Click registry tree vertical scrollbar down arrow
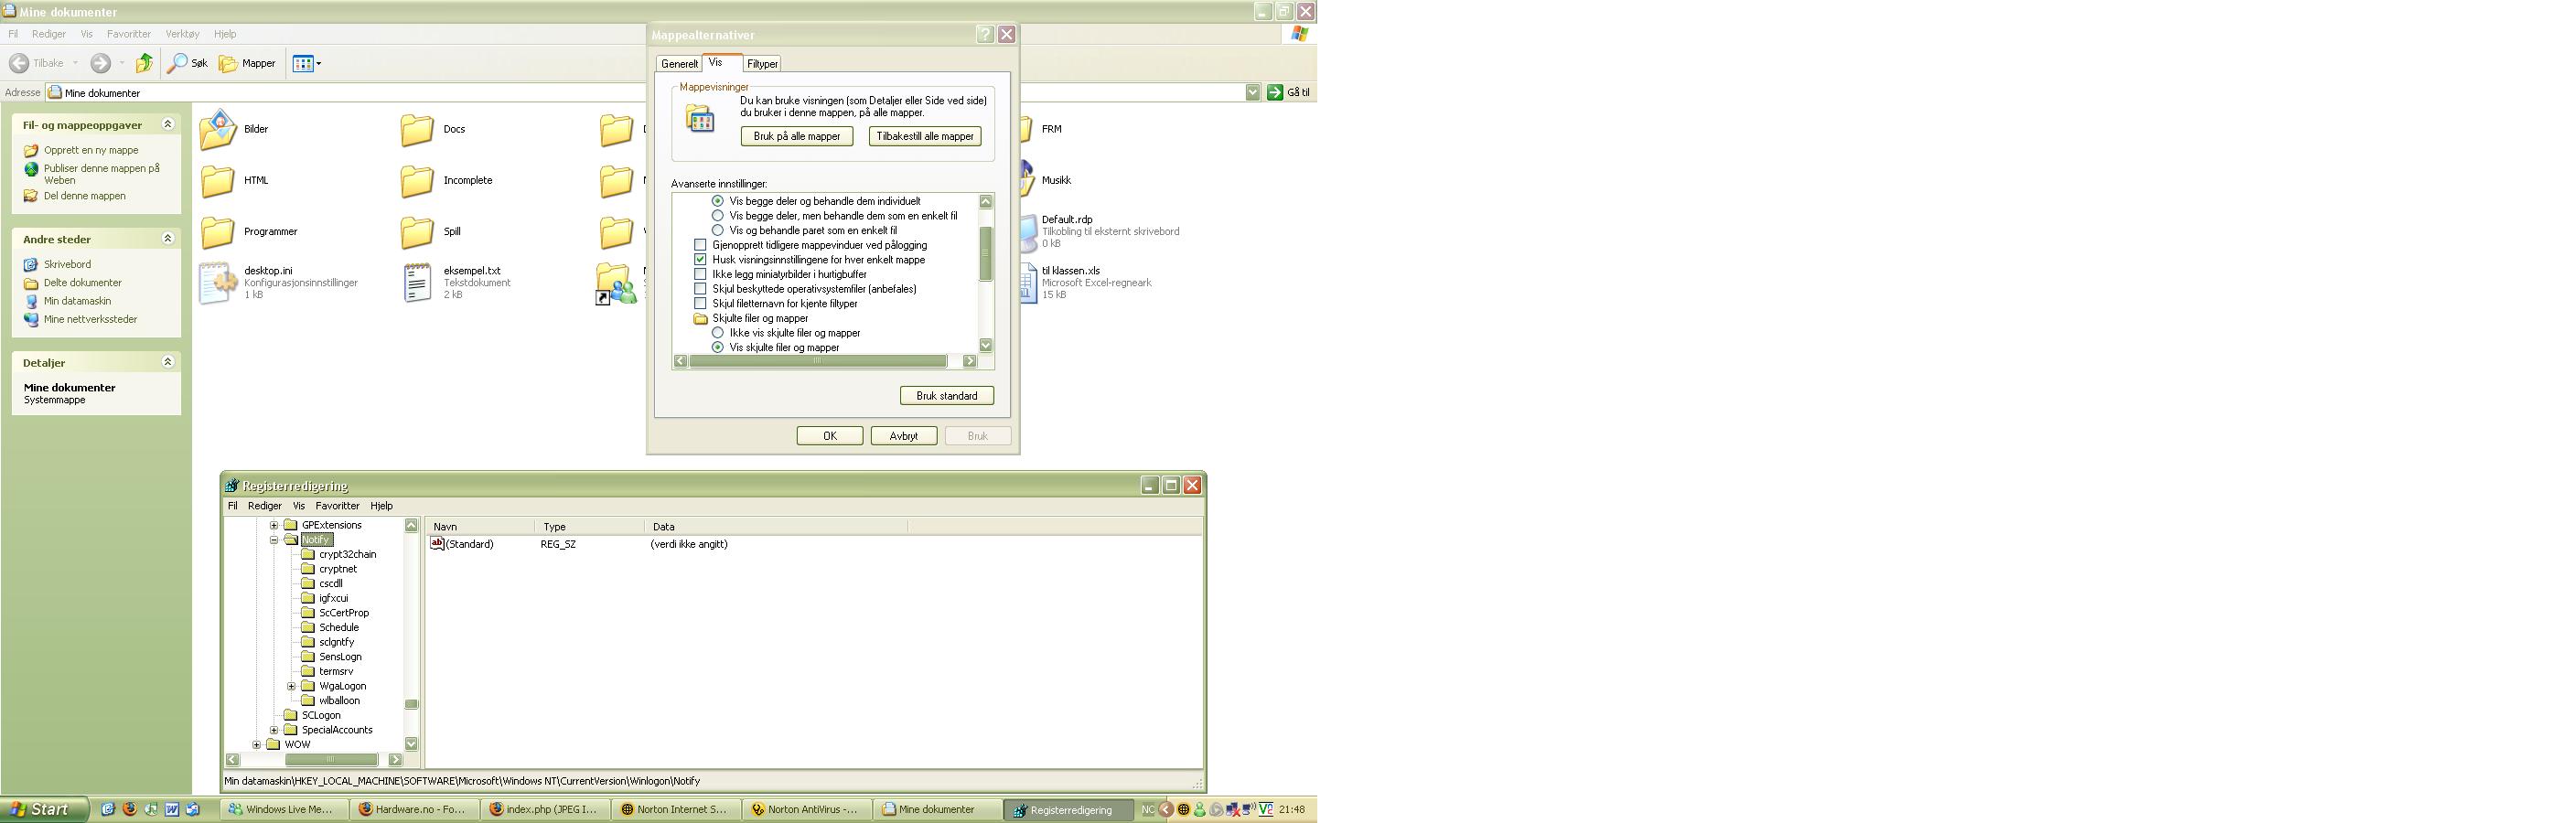Viewport: 2576px width, 823px height. [411, 744]
